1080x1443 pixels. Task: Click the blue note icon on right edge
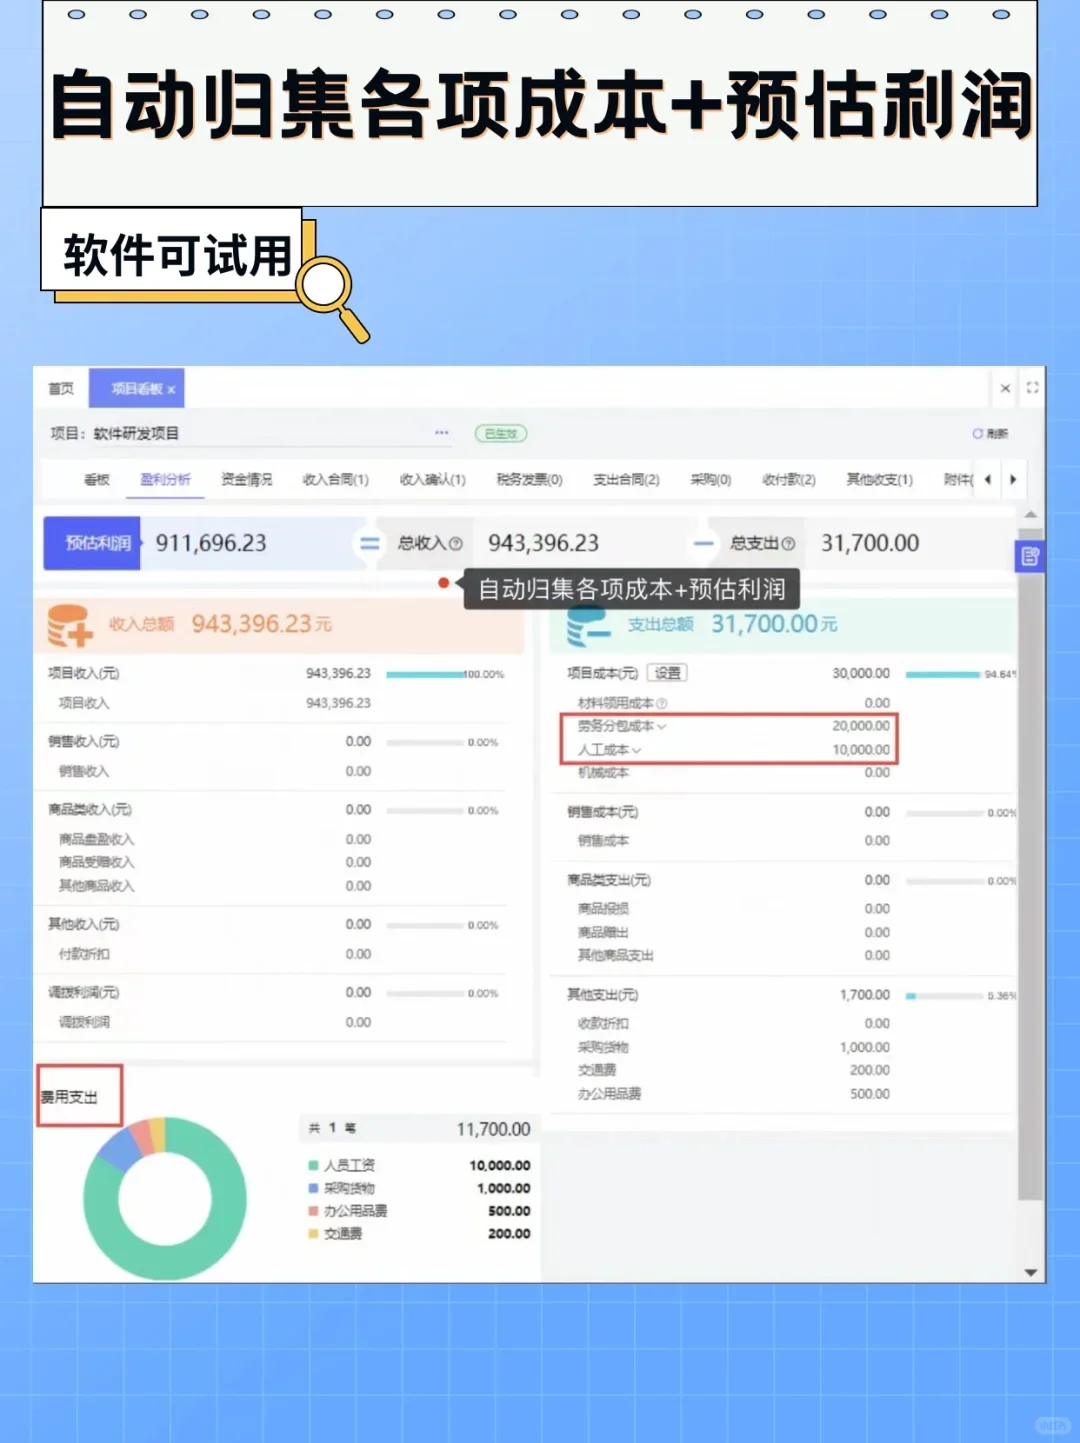(1030, 556)
